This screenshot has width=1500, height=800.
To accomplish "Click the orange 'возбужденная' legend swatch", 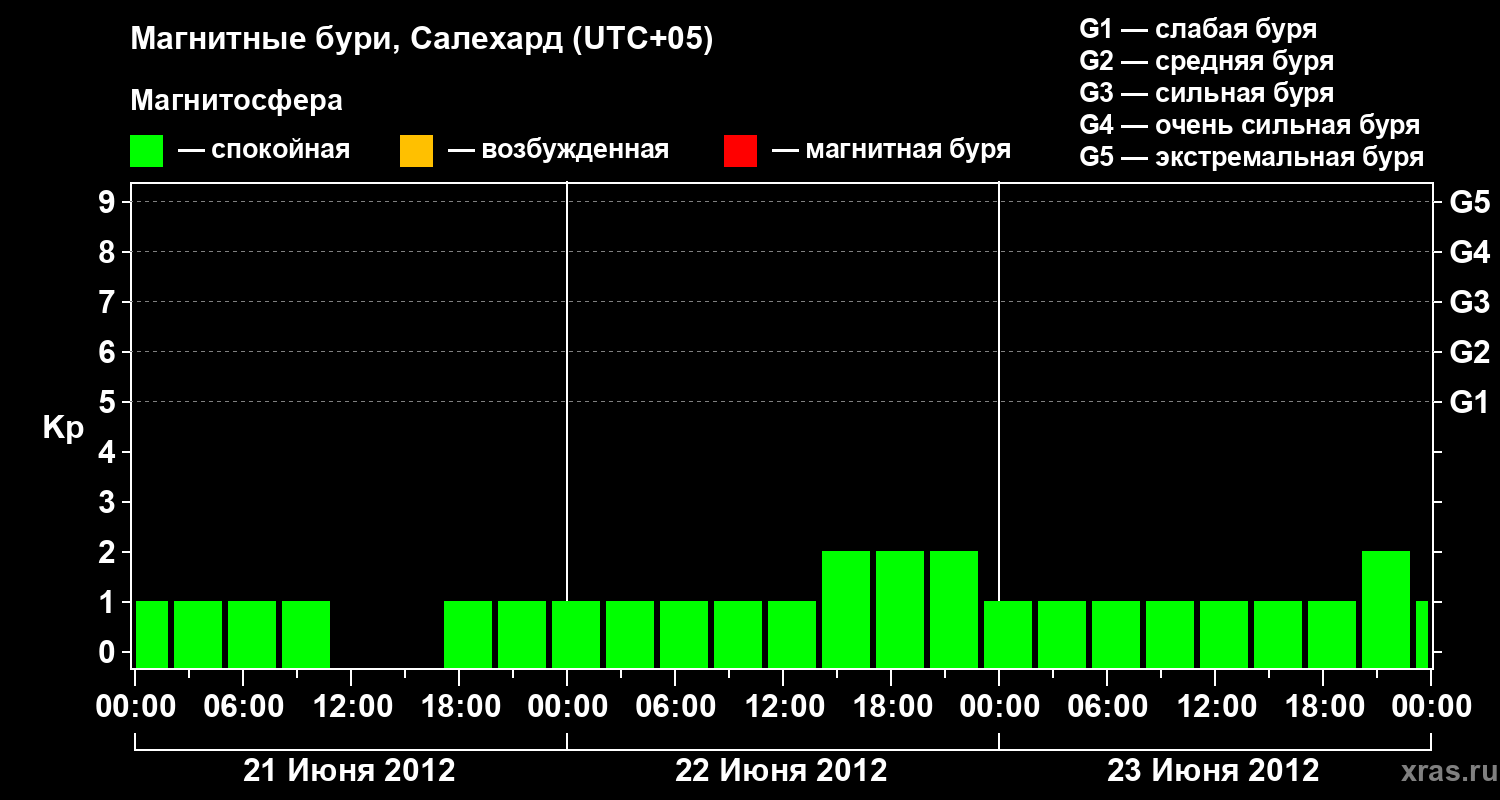I will click(416, 151).
